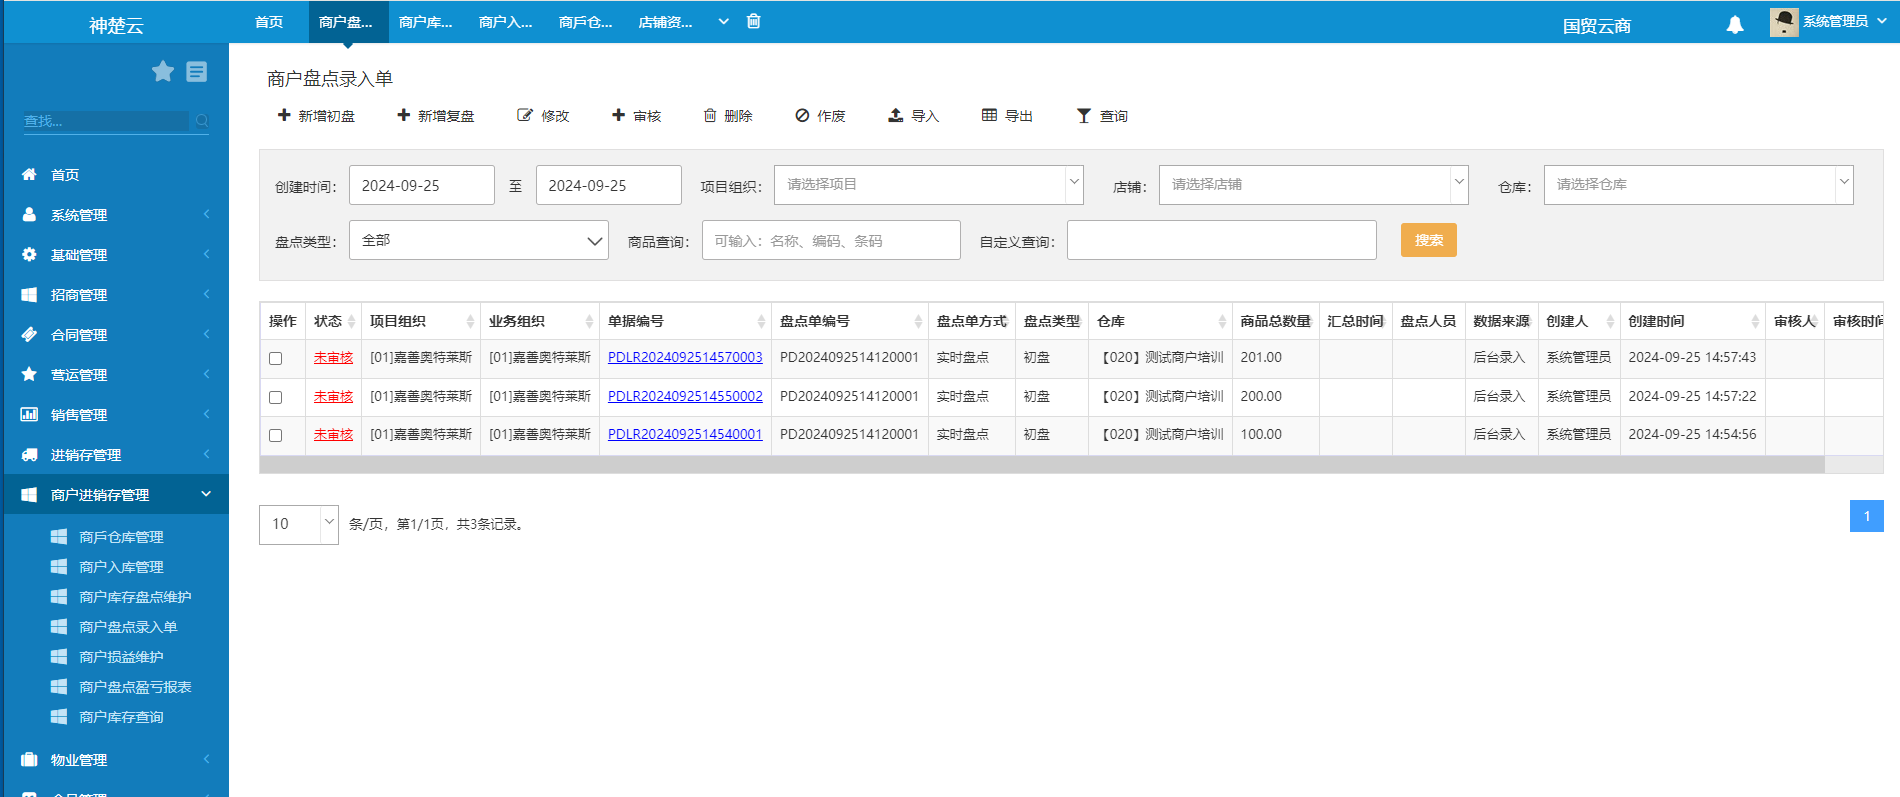Open document link PDLR2024092514550002
The width and height of the screenshot is (1900, 797).
[x=685, y=396]
